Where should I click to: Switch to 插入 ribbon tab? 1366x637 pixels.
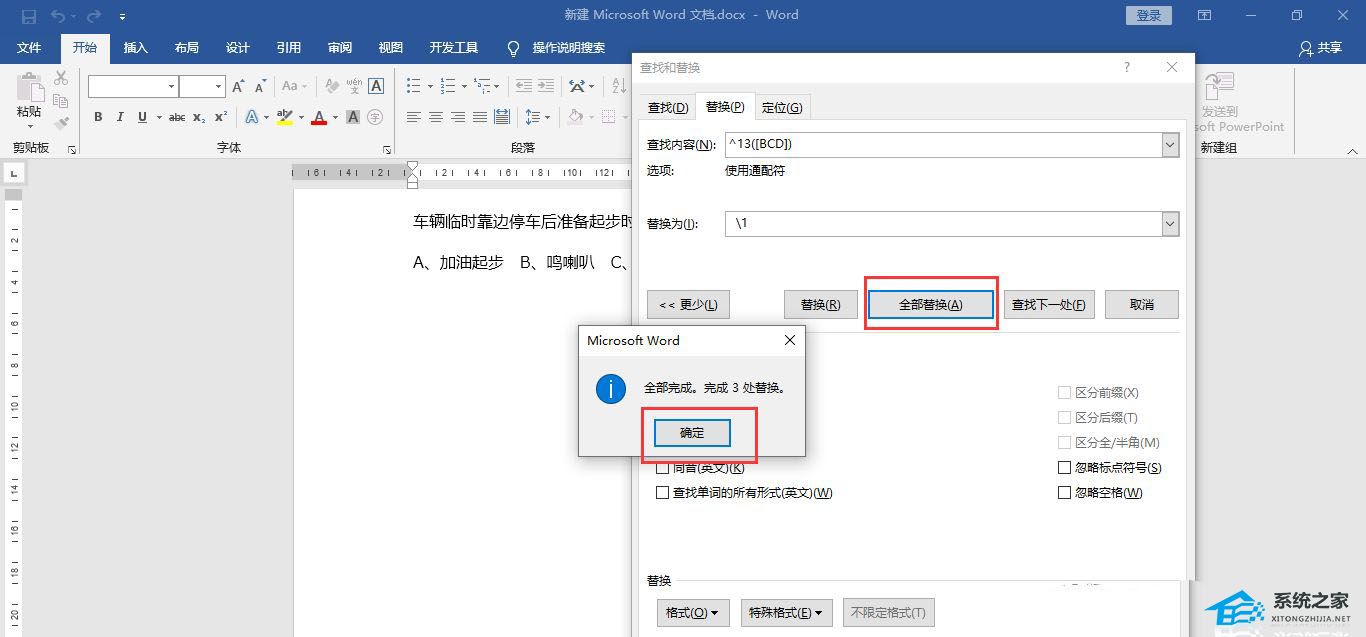point(135,48)
